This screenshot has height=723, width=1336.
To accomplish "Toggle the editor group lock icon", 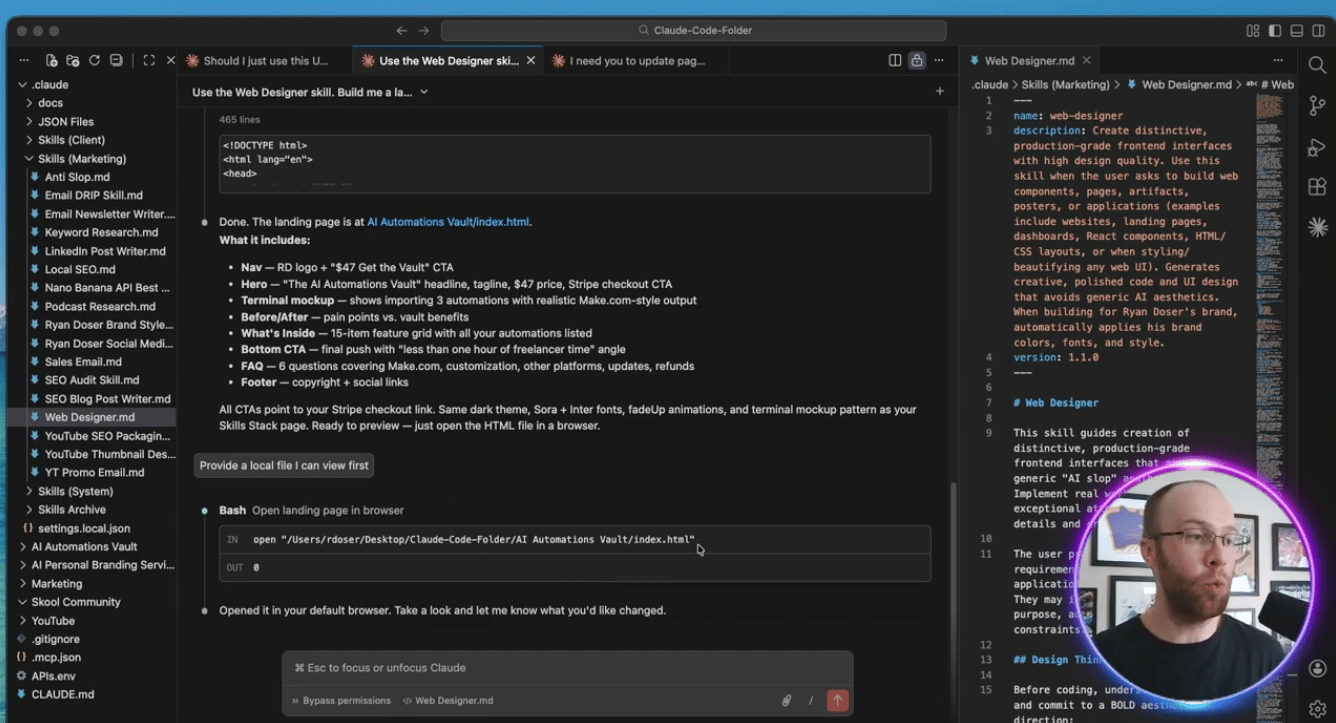I will [916, 61].
